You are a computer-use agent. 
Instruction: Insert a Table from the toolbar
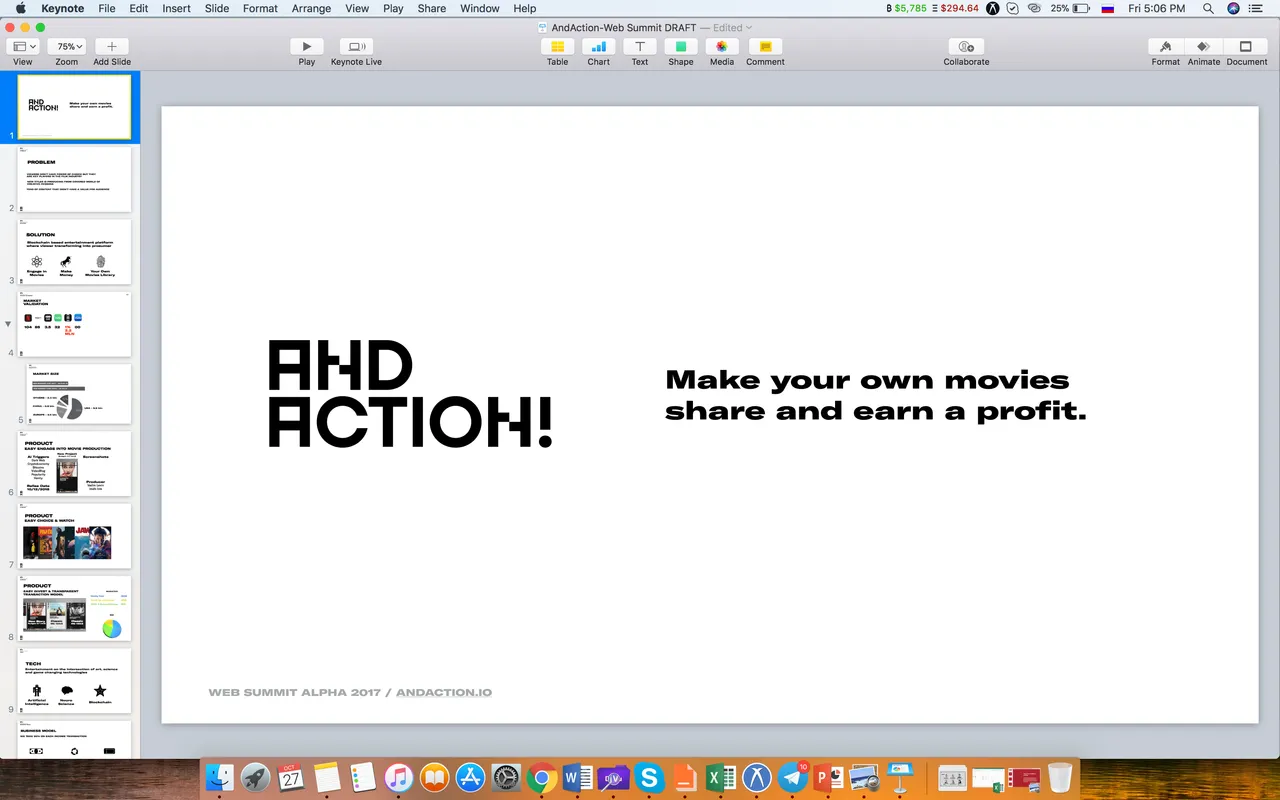pos(557,46)
